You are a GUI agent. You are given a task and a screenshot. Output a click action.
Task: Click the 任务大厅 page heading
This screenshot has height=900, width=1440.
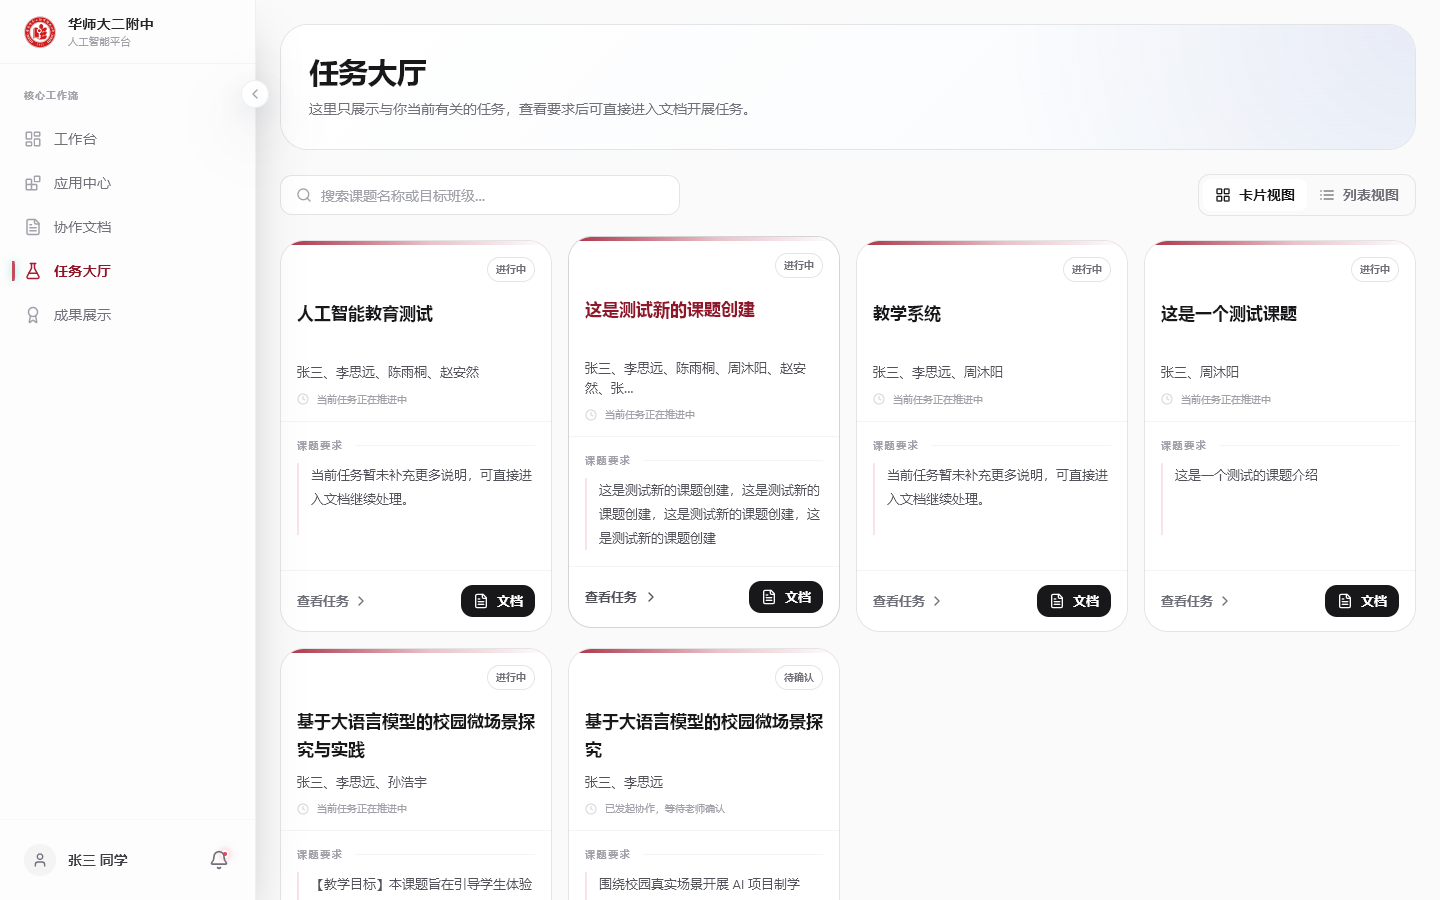368,73
